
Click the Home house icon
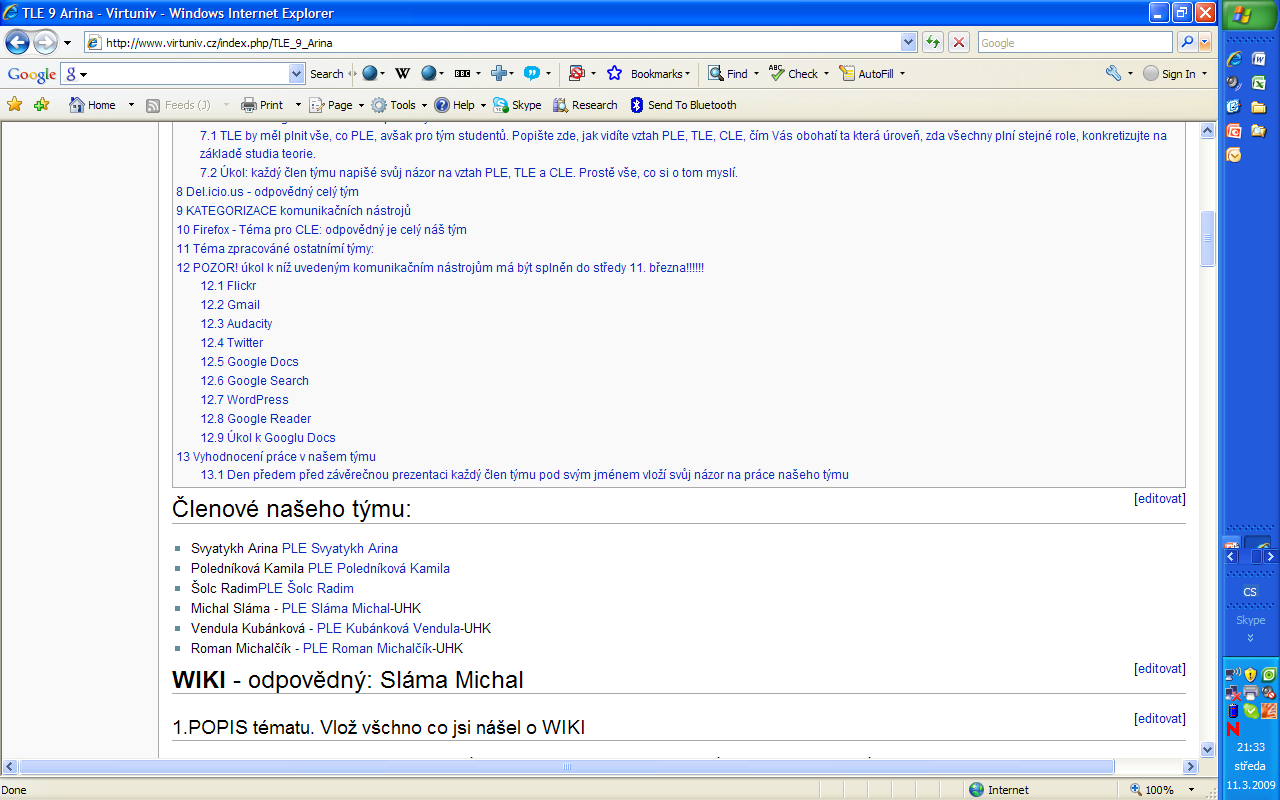point(76,105)
